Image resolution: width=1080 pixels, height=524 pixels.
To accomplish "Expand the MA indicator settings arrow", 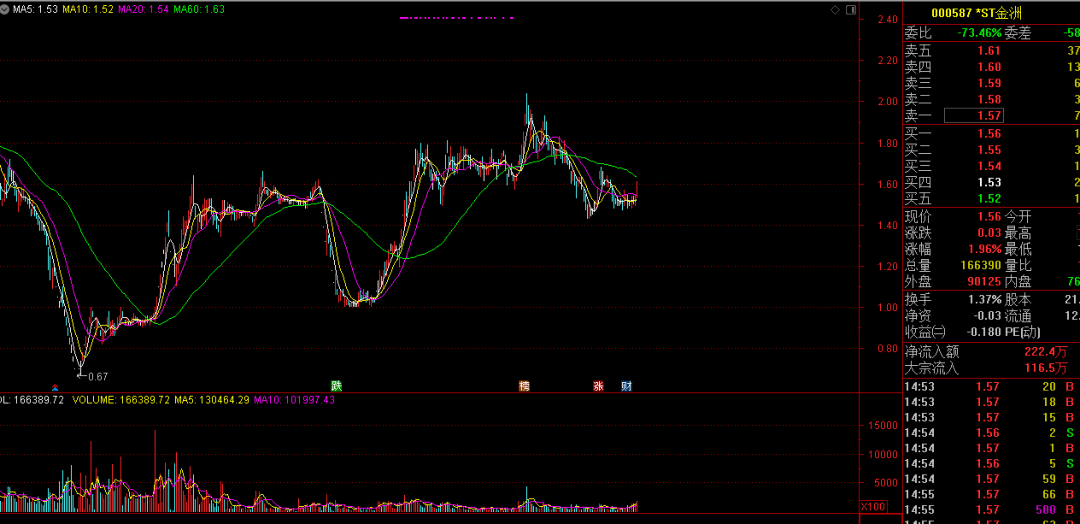I will 5,9.
